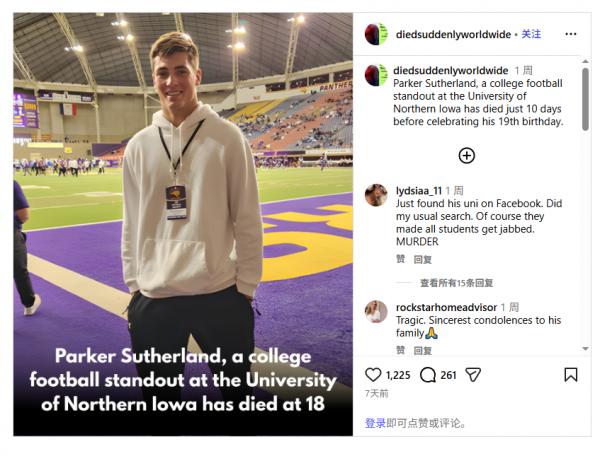Open the diedsuddenlyworldwide username in the caption

tap(451, 71)
